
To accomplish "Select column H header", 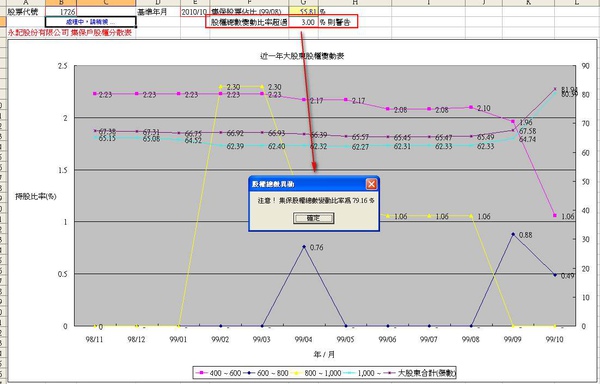I will 355,3.
